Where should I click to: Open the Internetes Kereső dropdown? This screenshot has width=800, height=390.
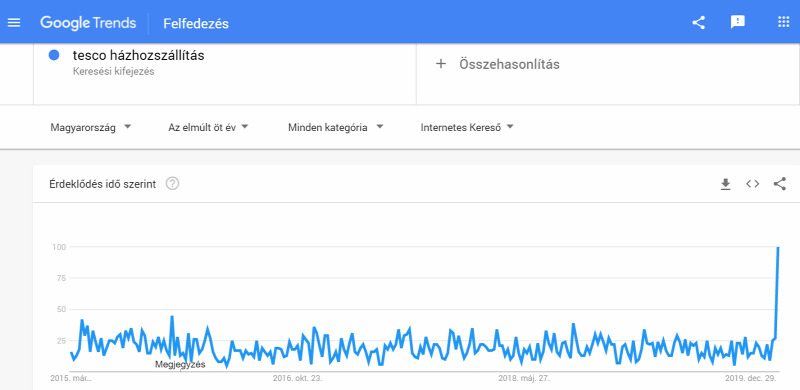point(467,128)
